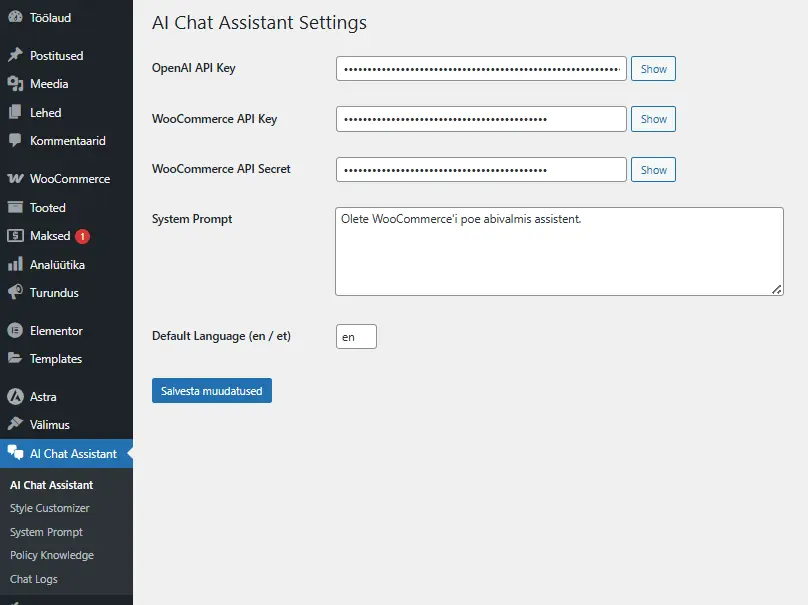Open the System Prompt submenu page
The width and height of the screenshot is (808, 605).
[x=46, y=532]
